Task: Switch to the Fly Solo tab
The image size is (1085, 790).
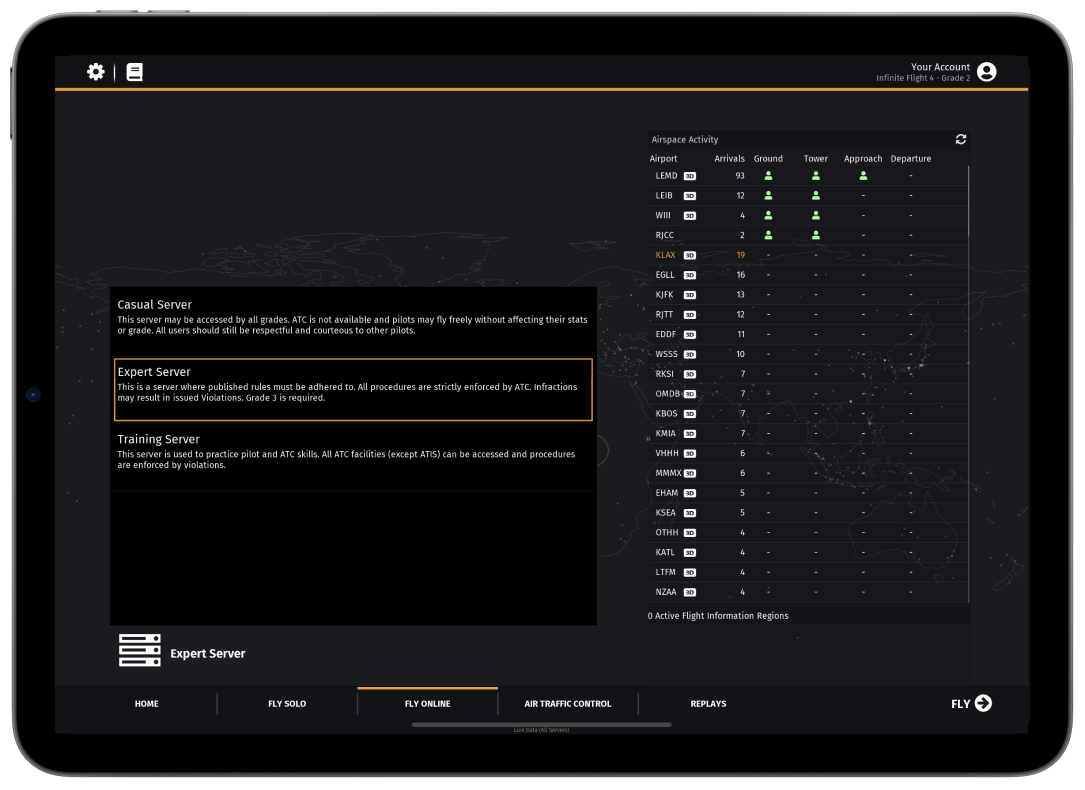Action: pyautogui.click(x=287, y=704)
